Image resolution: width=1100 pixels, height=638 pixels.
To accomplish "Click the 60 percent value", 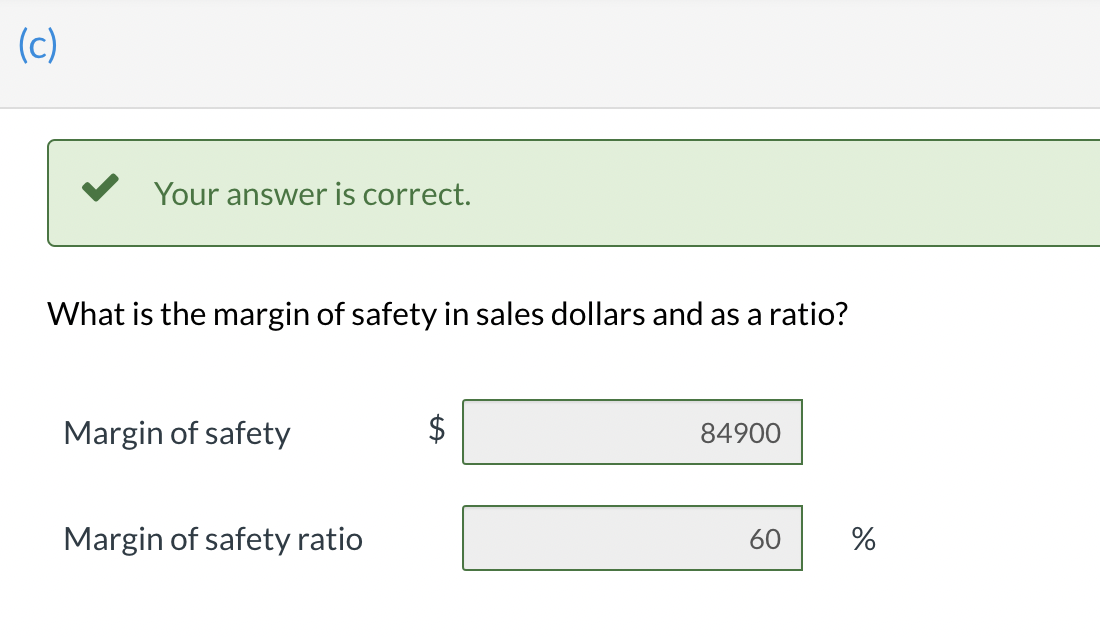I will click(x=764, y=539).
